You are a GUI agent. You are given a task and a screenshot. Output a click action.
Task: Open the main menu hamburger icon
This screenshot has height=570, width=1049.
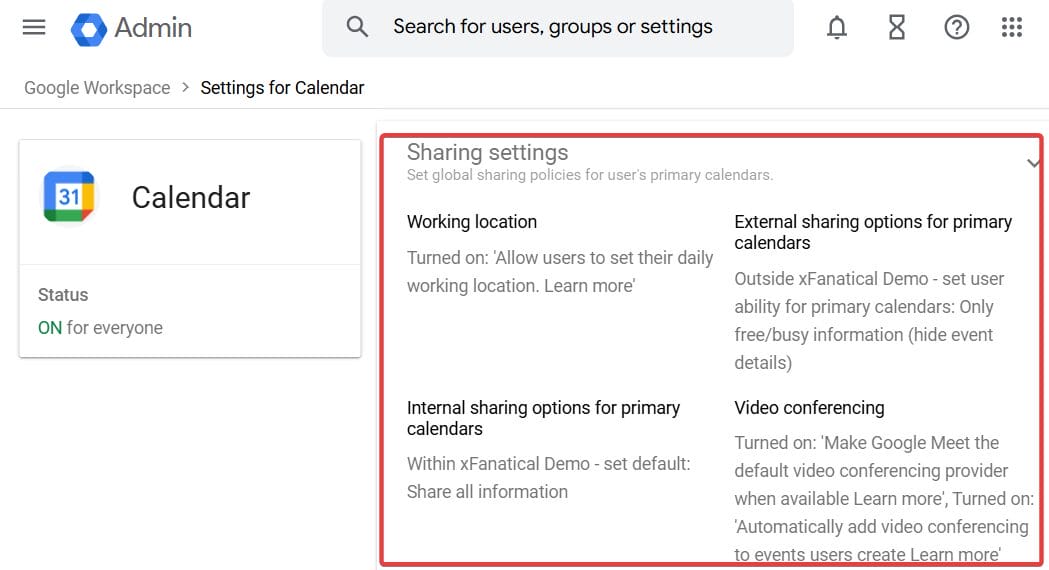click(34, 27)
